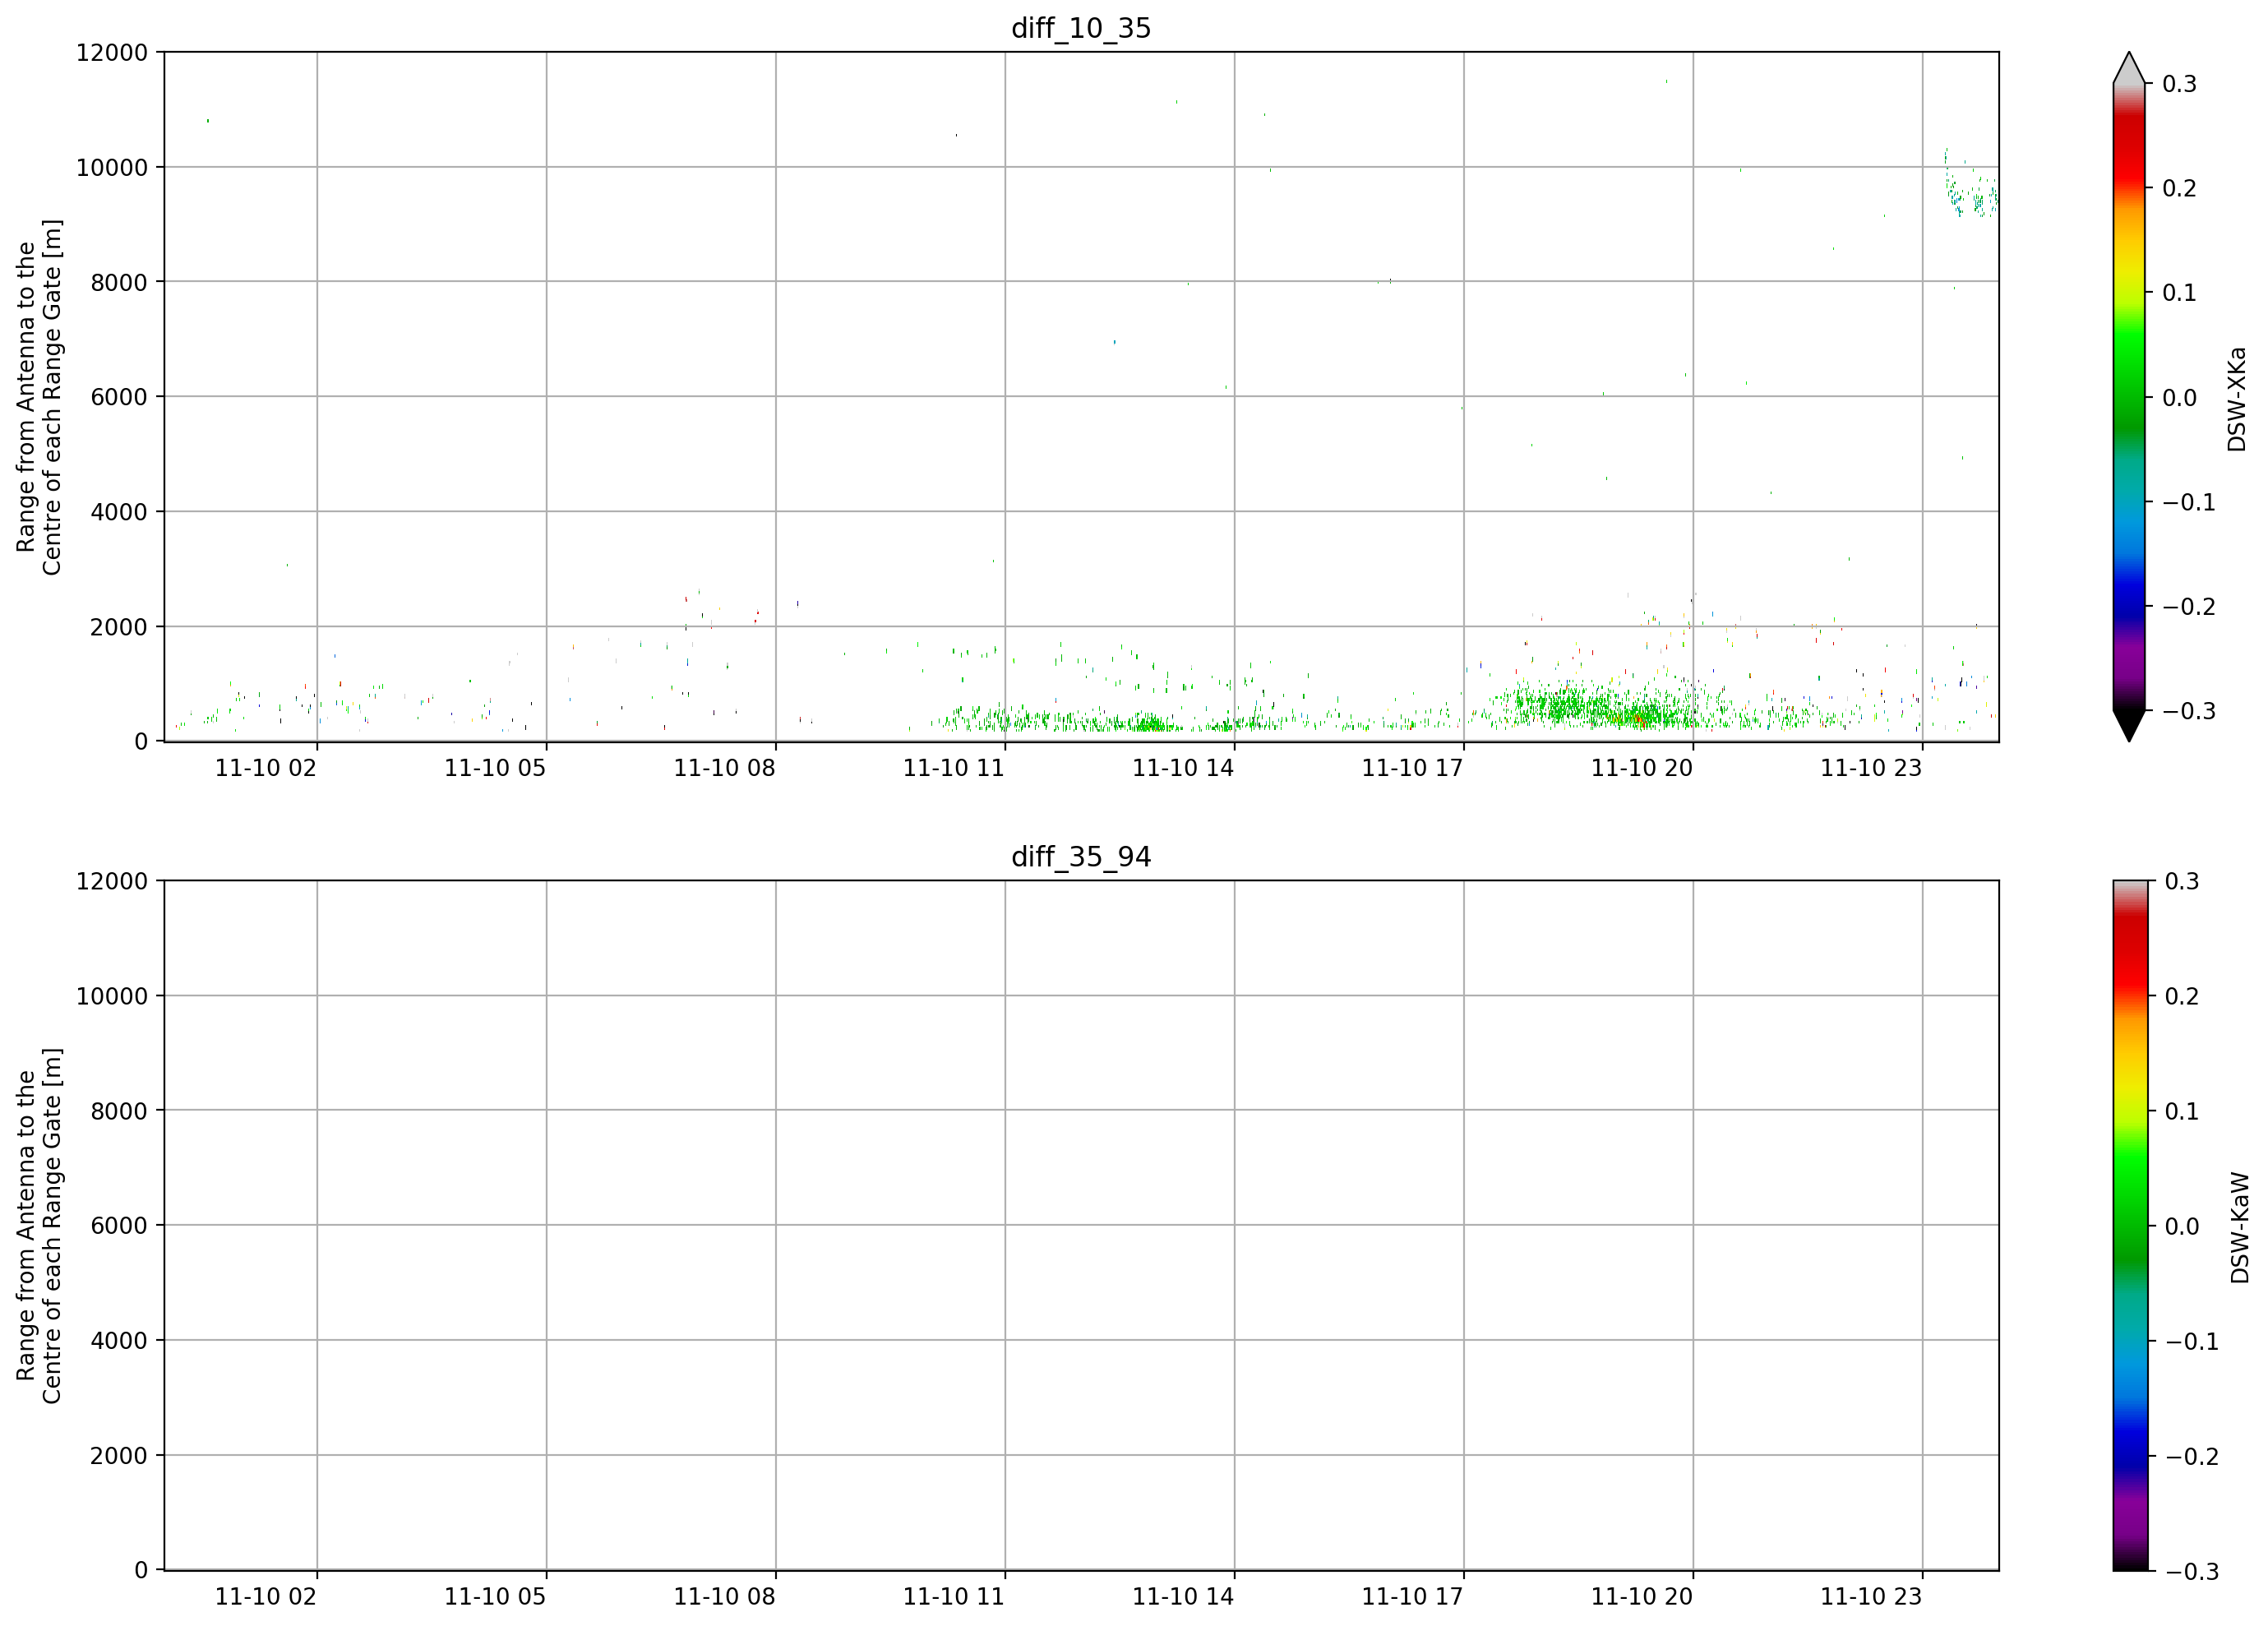The image size is (2268, 1626).
Task: Click the 0.3 tick on DSW-KaW colorbar
Action: pos(2182,882)
